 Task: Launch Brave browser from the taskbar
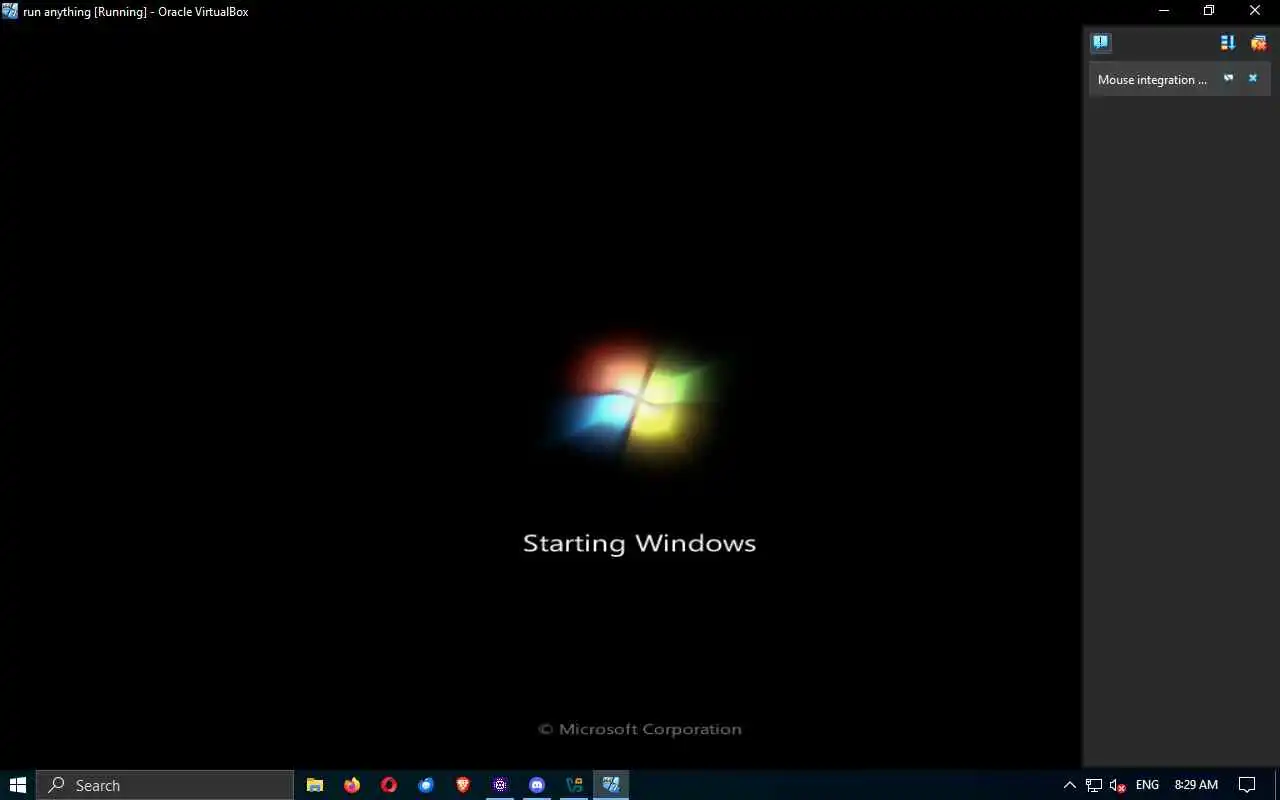[x=463, y=785]
